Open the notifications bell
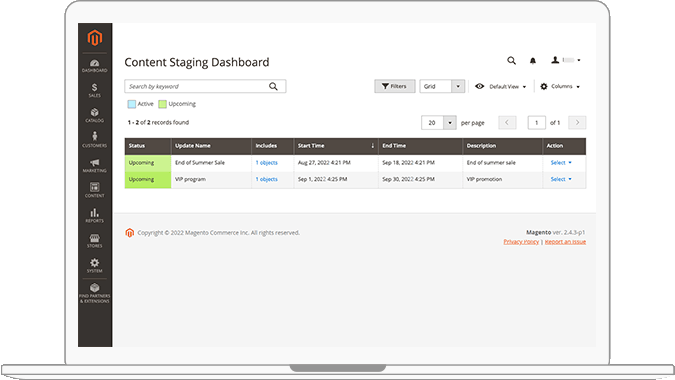The width and height of the screenshot is (675, 380). pyautogui.click(x=533, y=61)
